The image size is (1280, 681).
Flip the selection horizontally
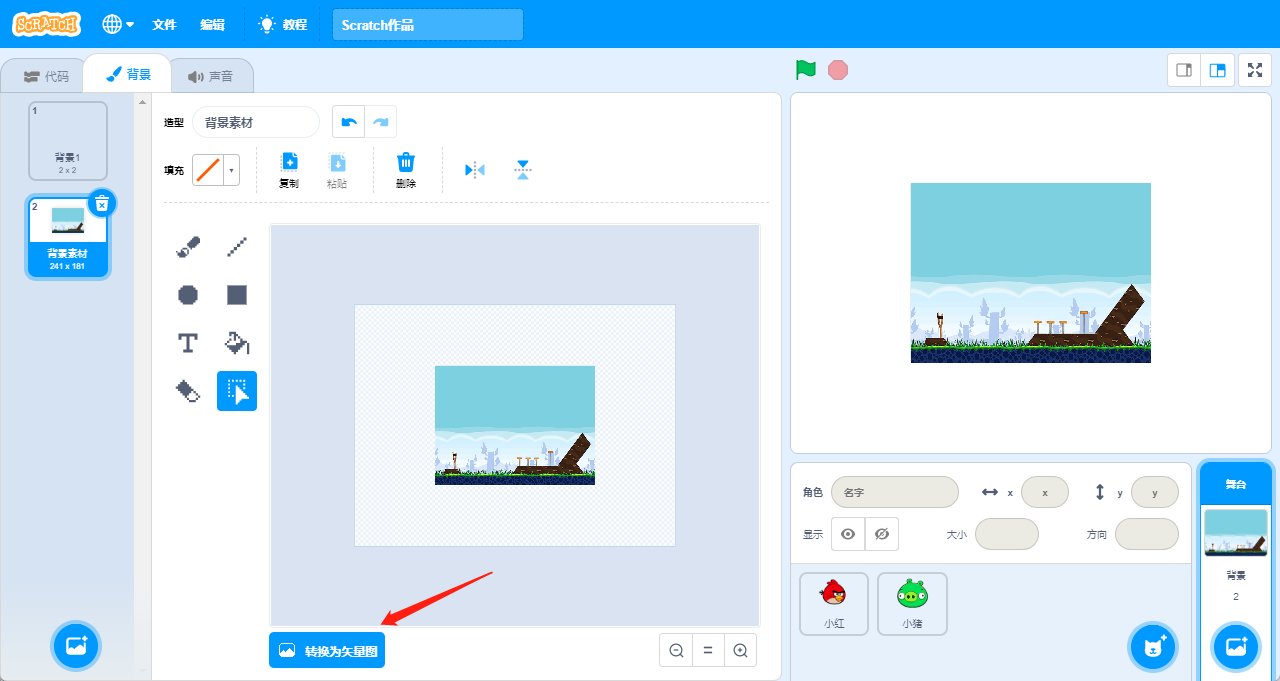click(x=475, y=170)
